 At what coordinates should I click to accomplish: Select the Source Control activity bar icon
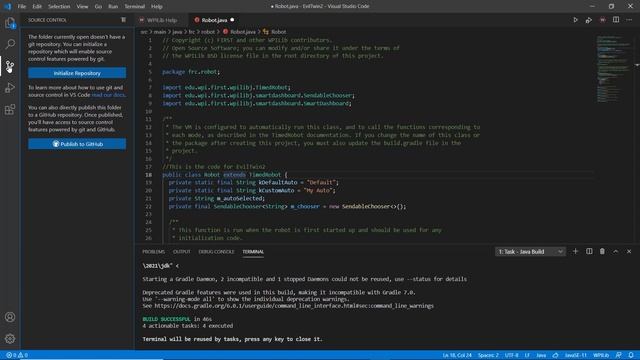[10, 66]
